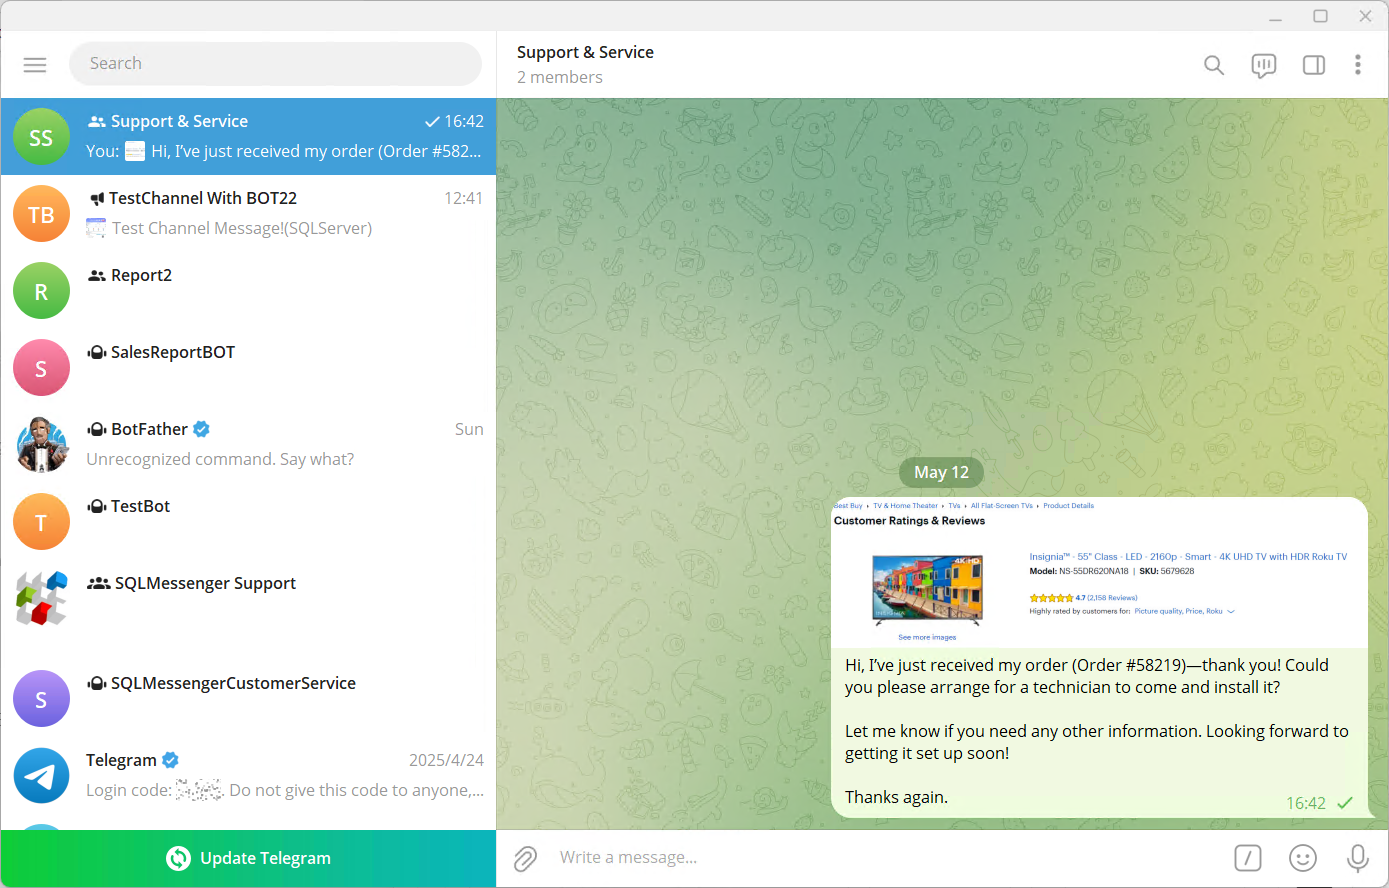
Task: Click the Login code preview text
Action: click(x=285, y=790)
